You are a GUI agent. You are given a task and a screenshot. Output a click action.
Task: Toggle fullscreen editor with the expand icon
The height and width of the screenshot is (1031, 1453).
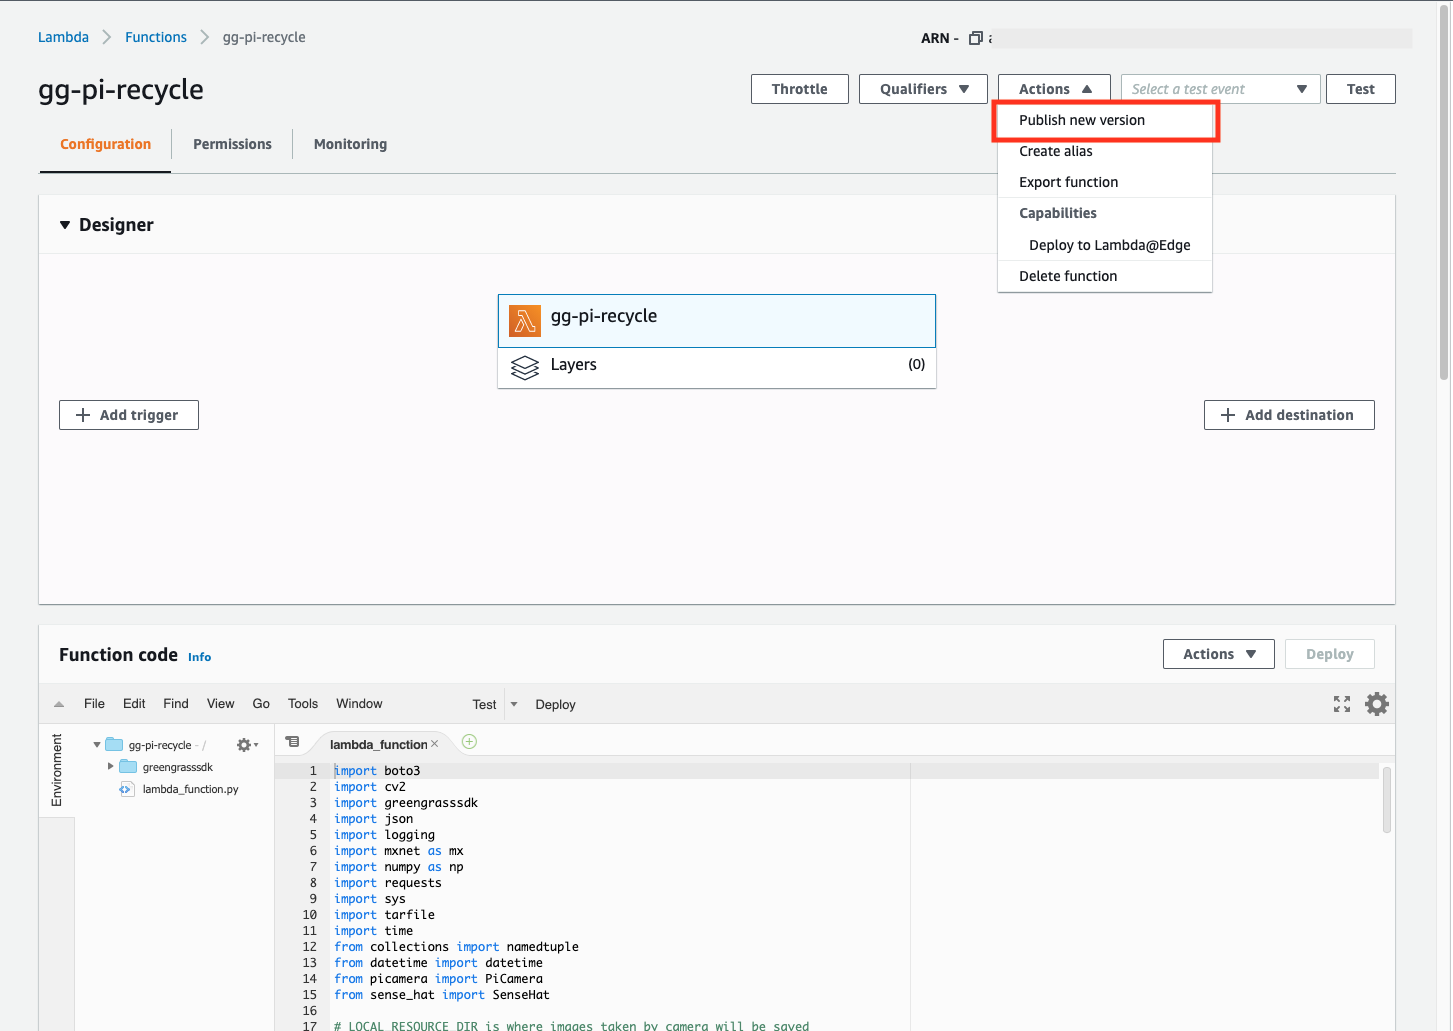[x=1342, y=704]
